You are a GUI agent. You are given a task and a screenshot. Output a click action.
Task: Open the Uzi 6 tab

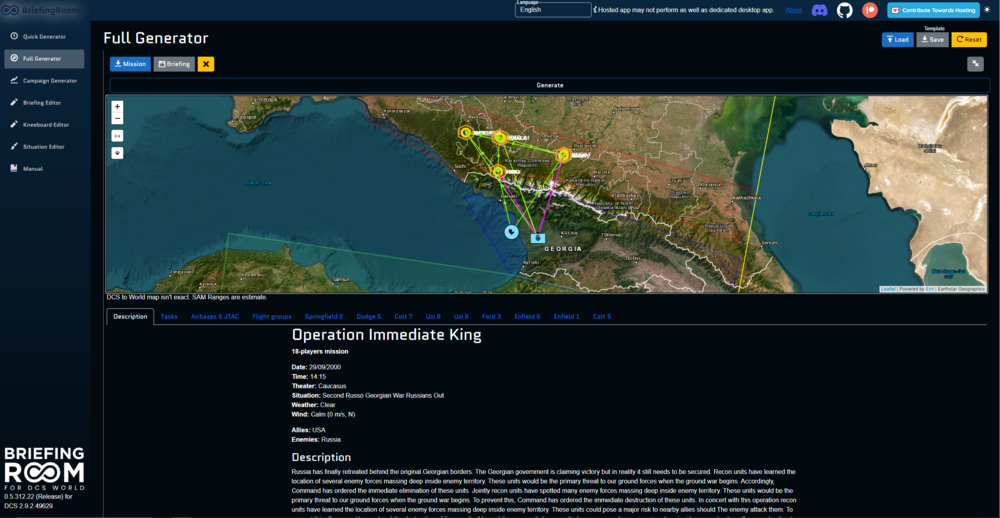pyautogui.click(x=461, y=316)
